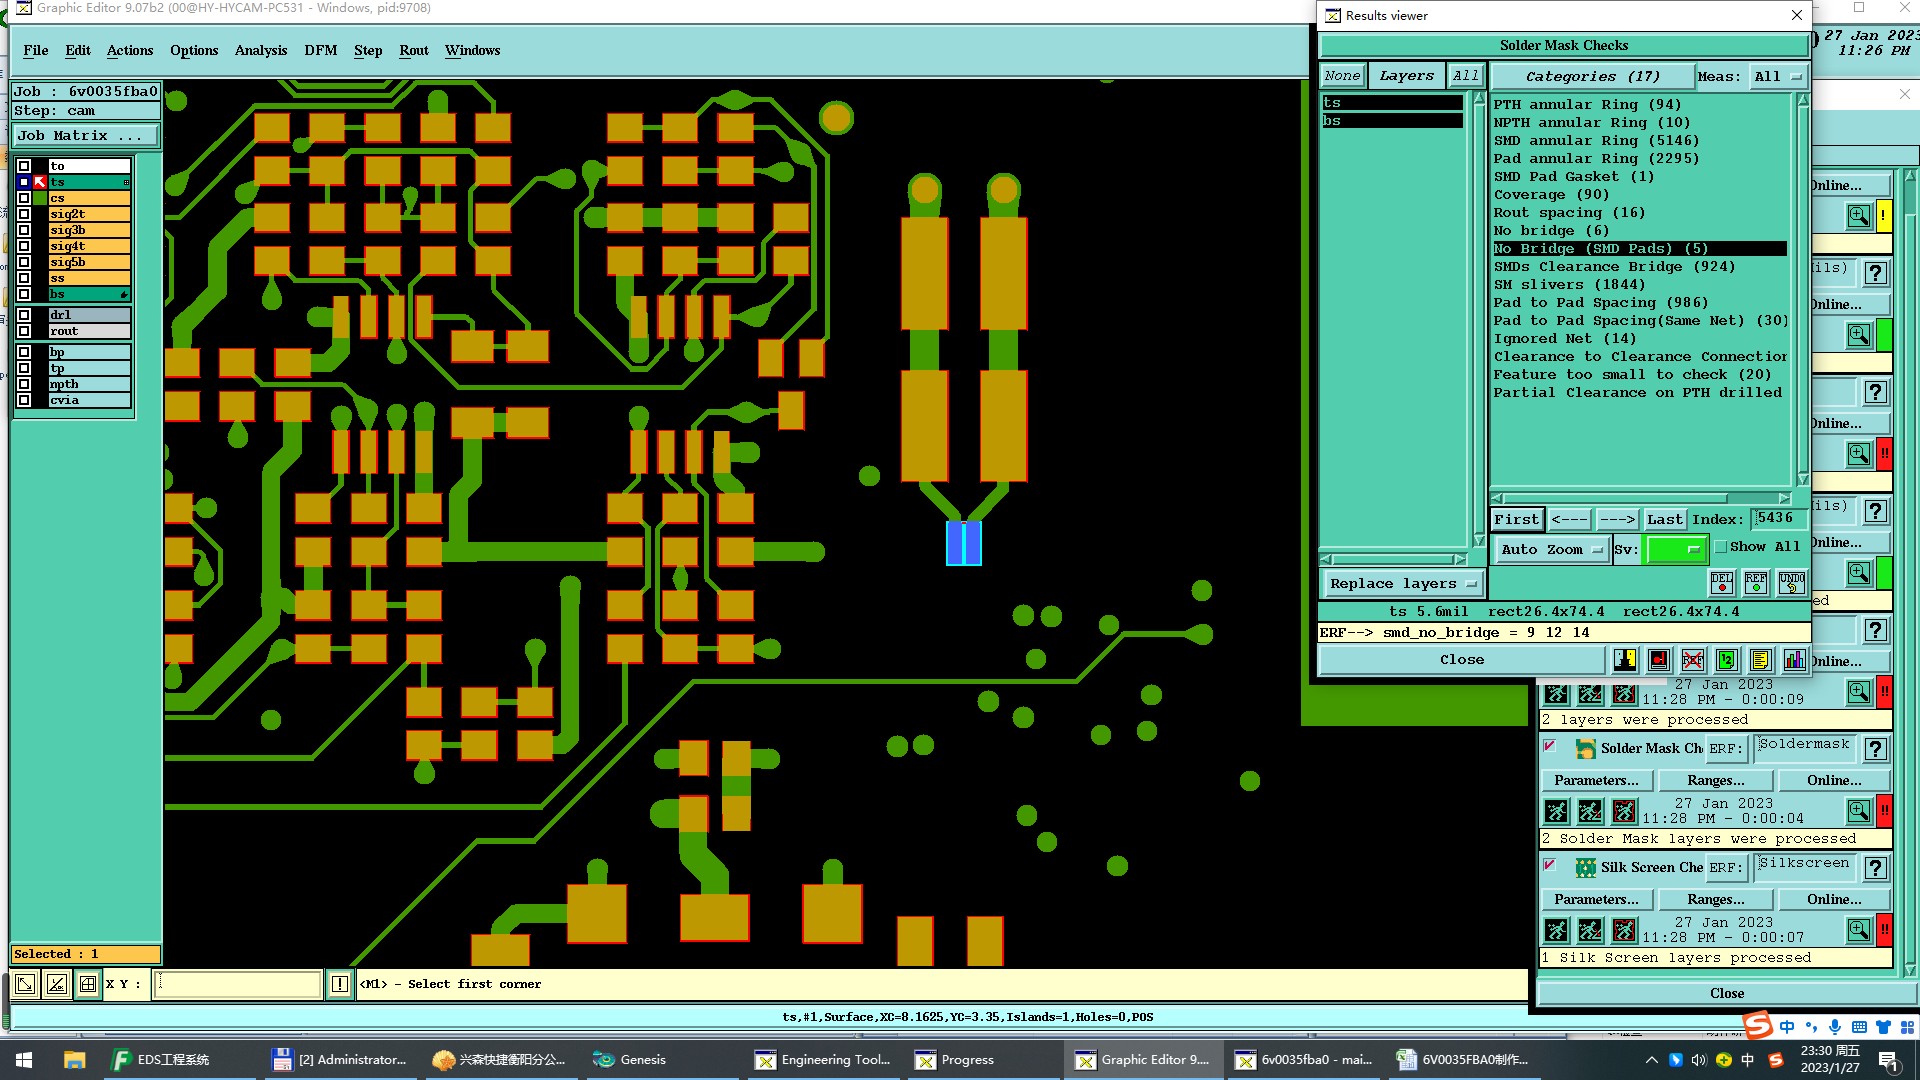Click Silk Screen results magnifier icon
Viewport: 1920px width, 1080px height.
point(1858,930)
